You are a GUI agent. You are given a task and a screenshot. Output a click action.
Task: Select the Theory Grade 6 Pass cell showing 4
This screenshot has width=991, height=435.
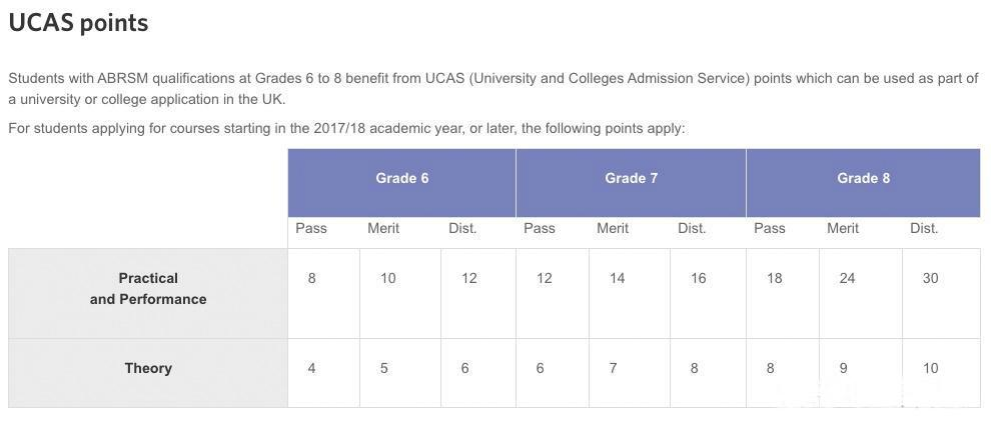(312, 368)
